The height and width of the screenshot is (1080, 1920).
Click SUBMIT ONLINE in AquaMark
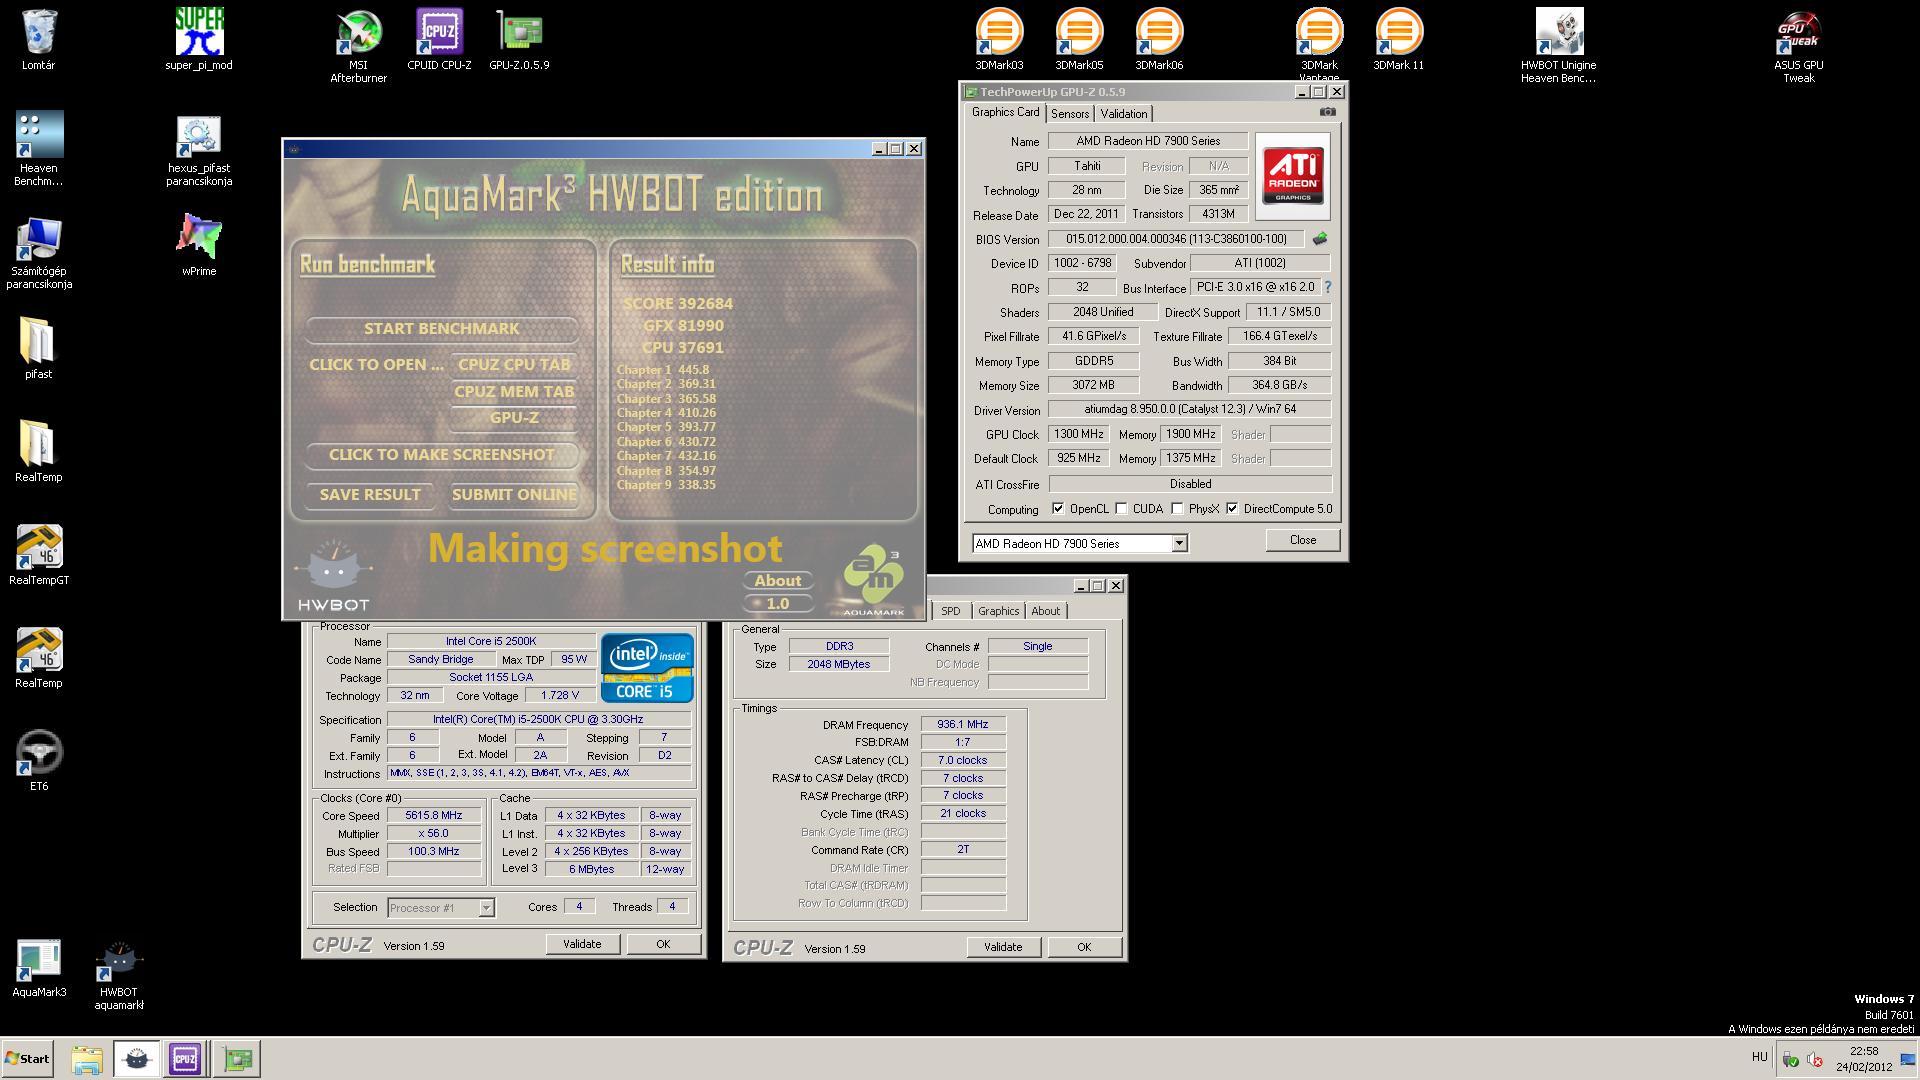(514, 495)
